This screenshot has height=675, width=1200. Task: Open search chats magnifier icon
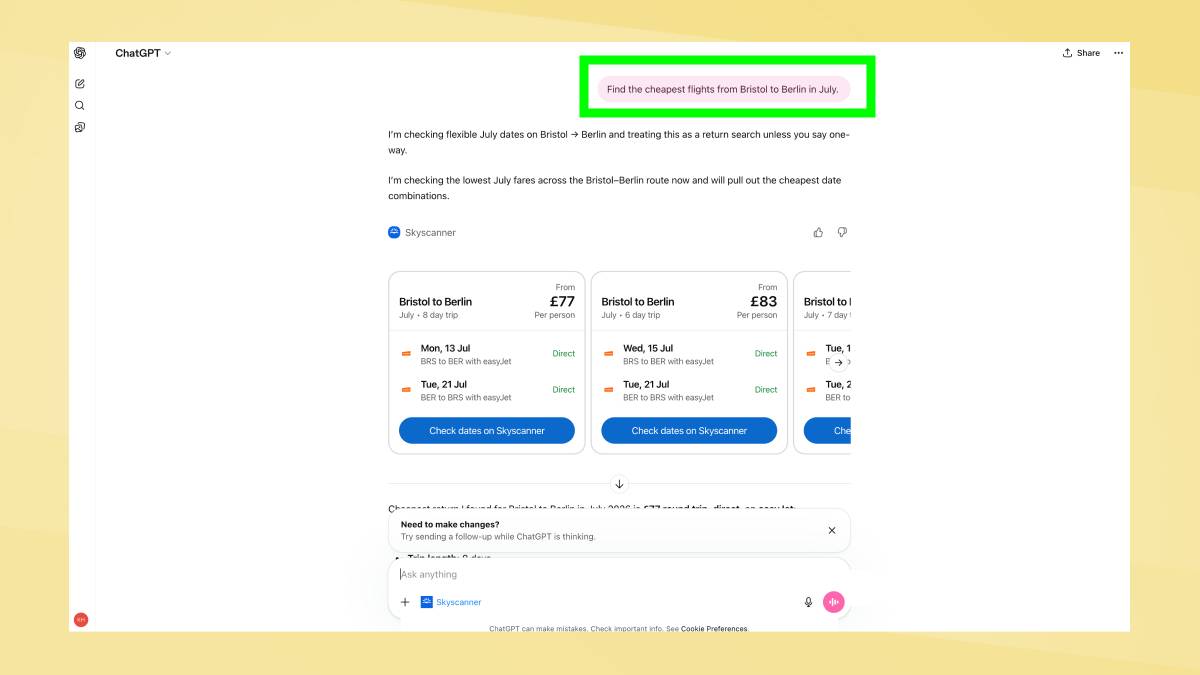pyautogui.click(x=80, y=105)
